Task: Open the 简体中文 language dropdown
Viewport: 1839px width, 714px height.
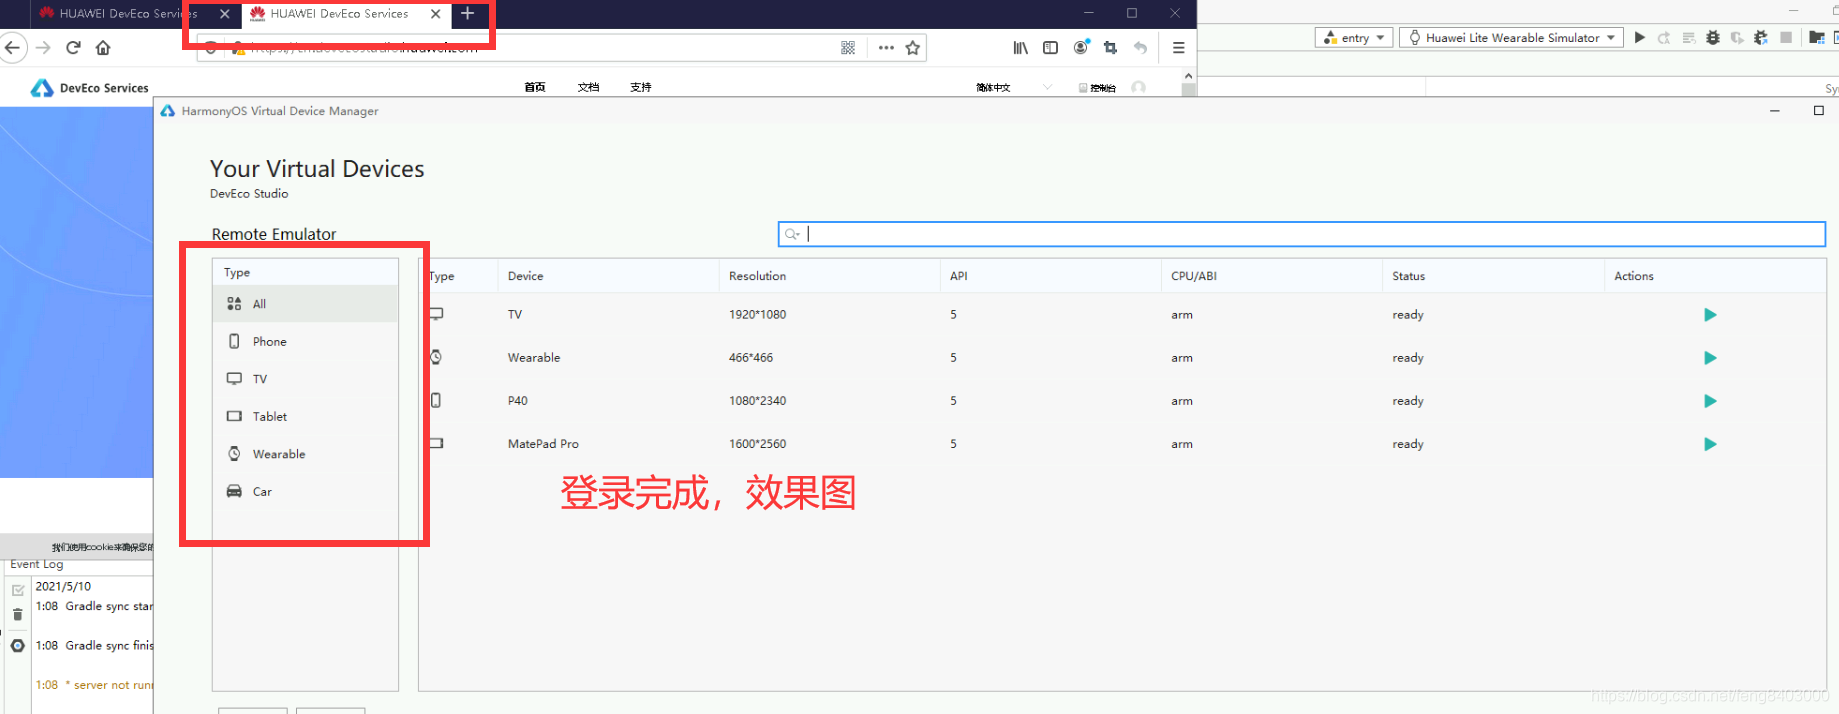Action: tap(1013, 87)
